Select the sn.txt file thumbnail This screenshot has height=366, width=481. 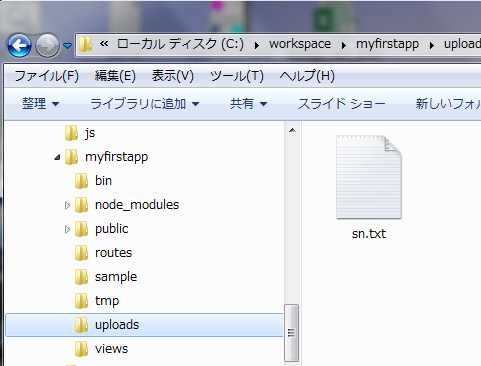[x=369, y=177]
